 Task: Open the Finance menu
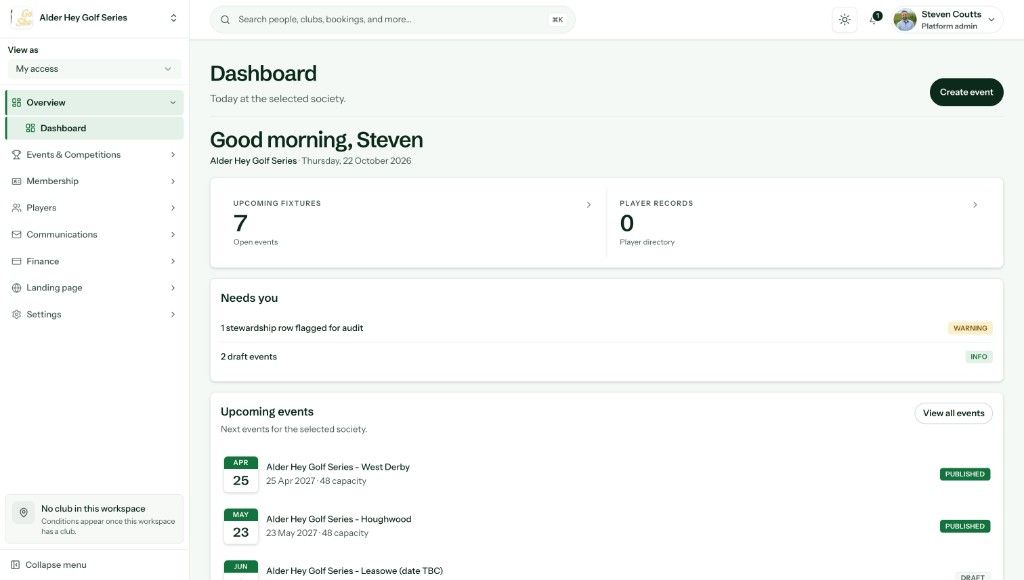pos(94,261)
